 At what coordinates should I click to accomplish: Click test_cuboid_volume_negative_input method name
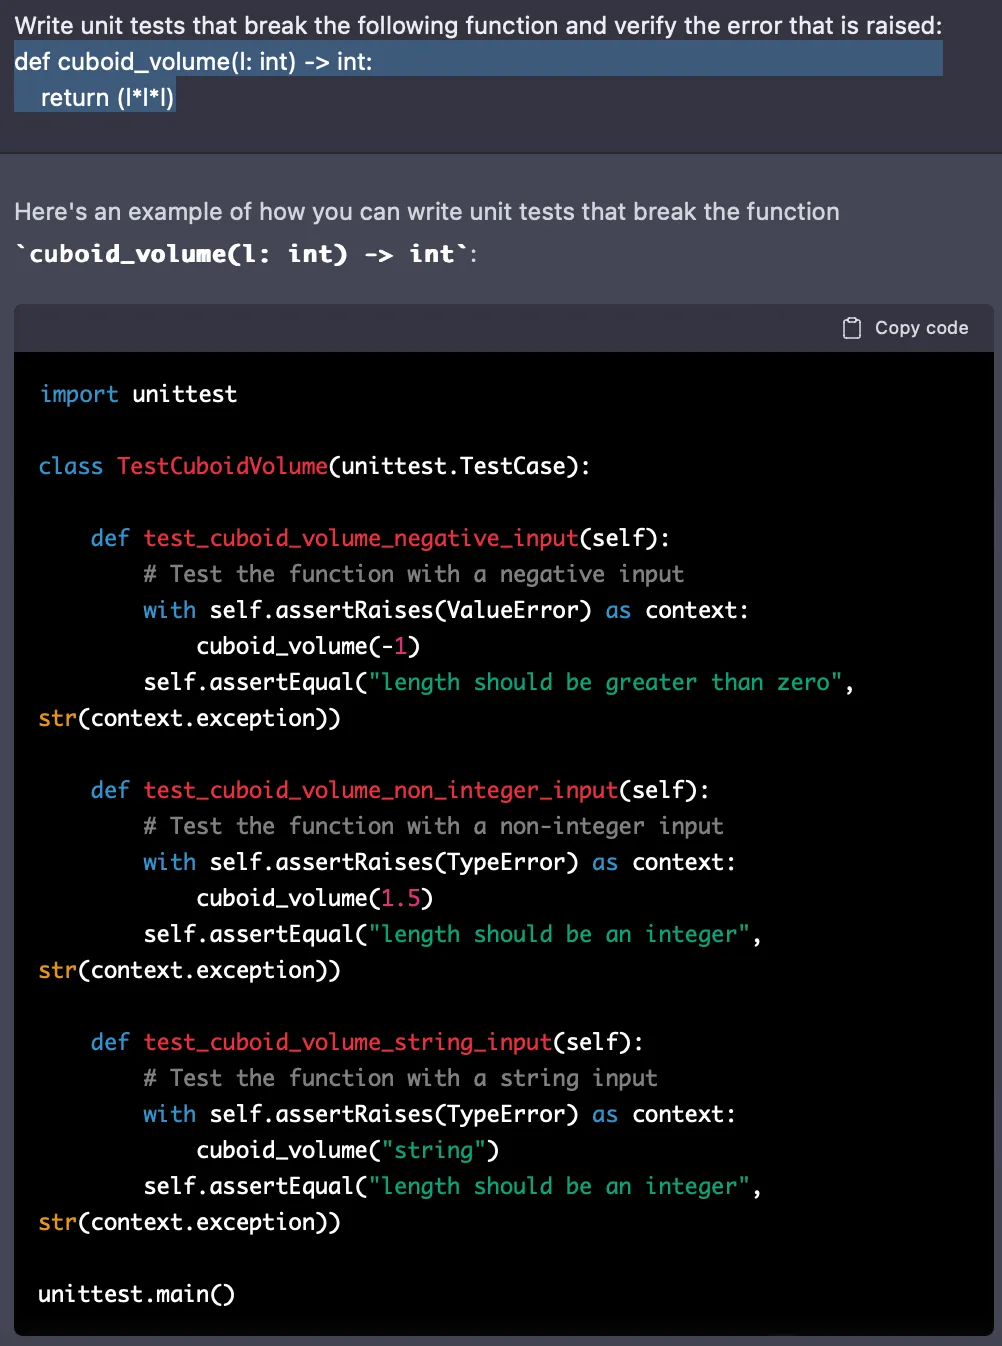[360, 538]
